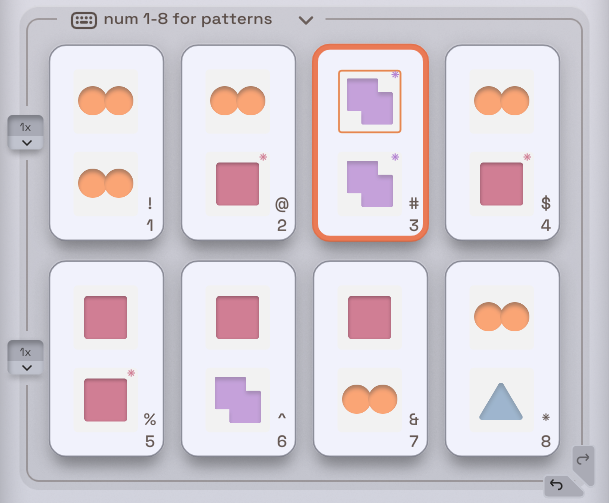The height and width of the screenshot is (503, 609).
Task: Activate pattern card 4
Action: point(502,143)
